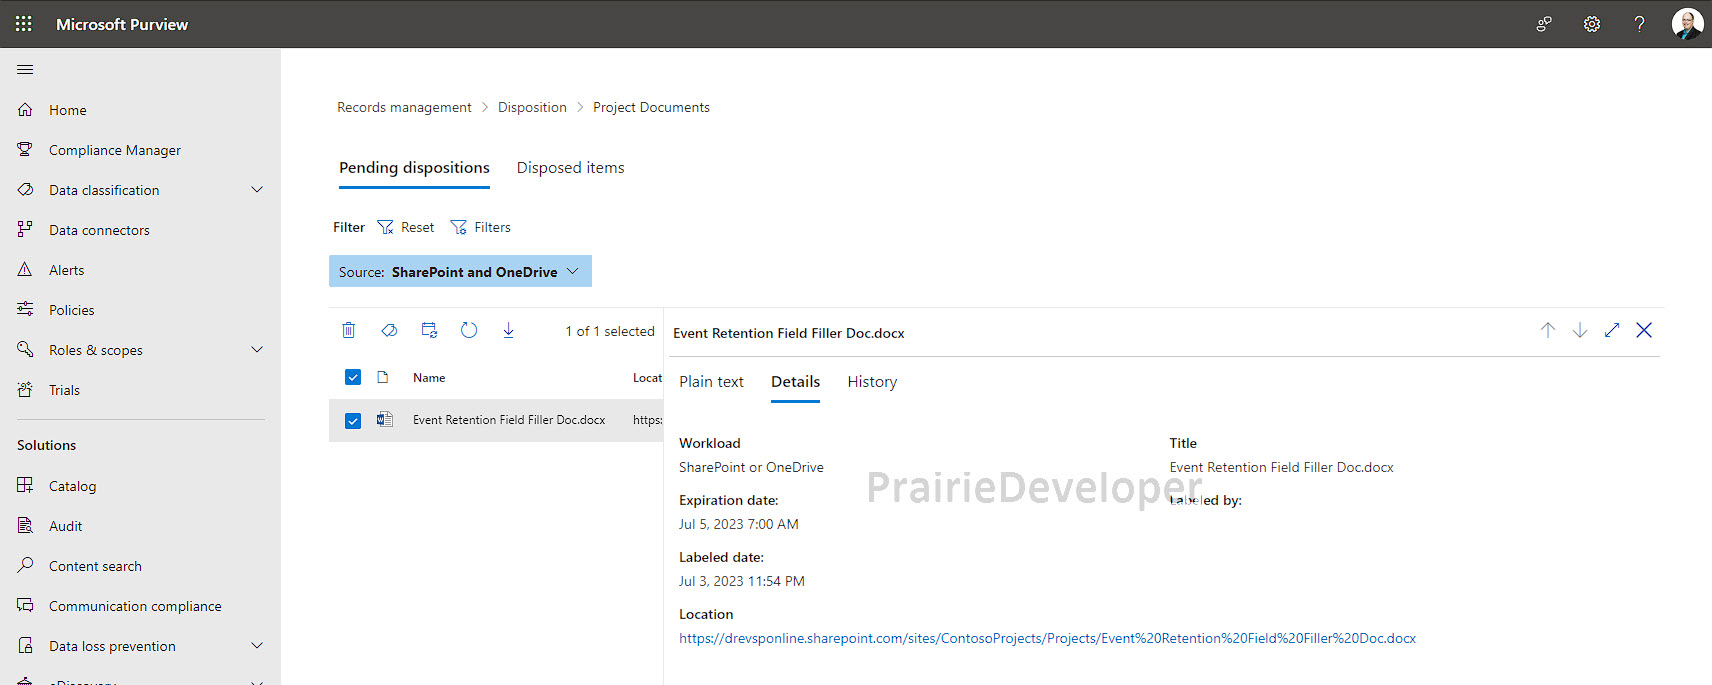Toggle the select-all checkbox in the header
The width and height of the screenshot is (1712, 685).
353,377
